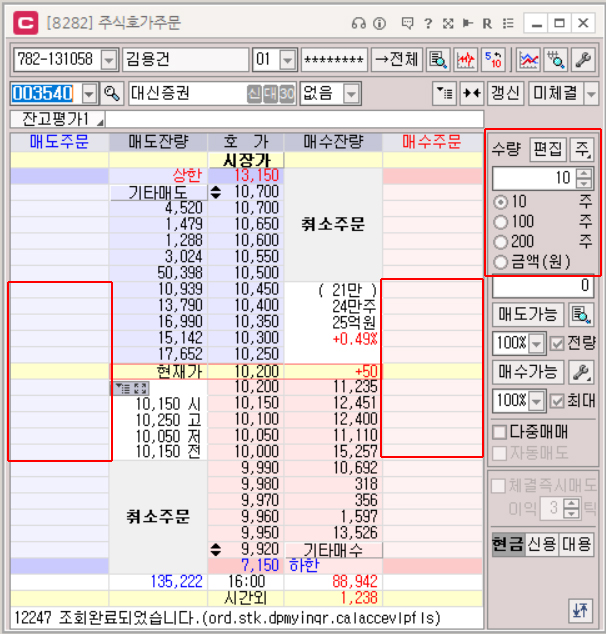Click the headset support icon in title bar
This screenshot has height=634, width=606.
click(358, 23)
